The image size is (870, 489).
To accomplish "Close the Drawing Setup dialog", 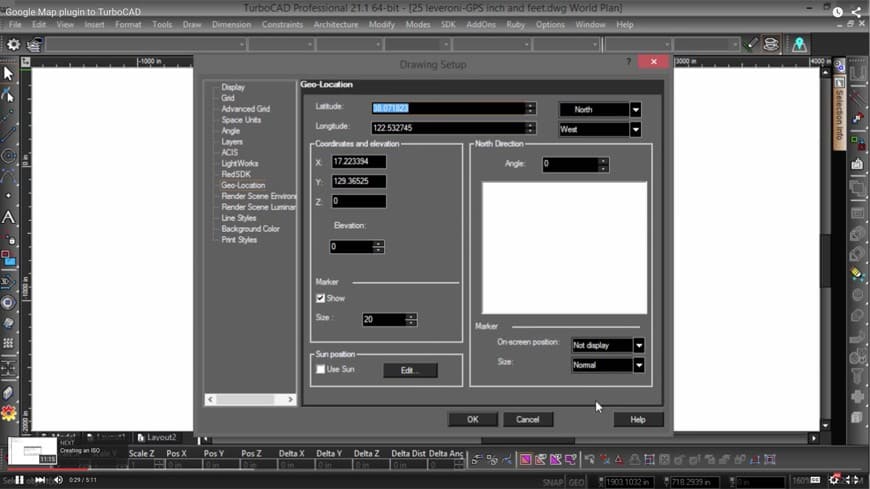I will click(x=654, y=62).
